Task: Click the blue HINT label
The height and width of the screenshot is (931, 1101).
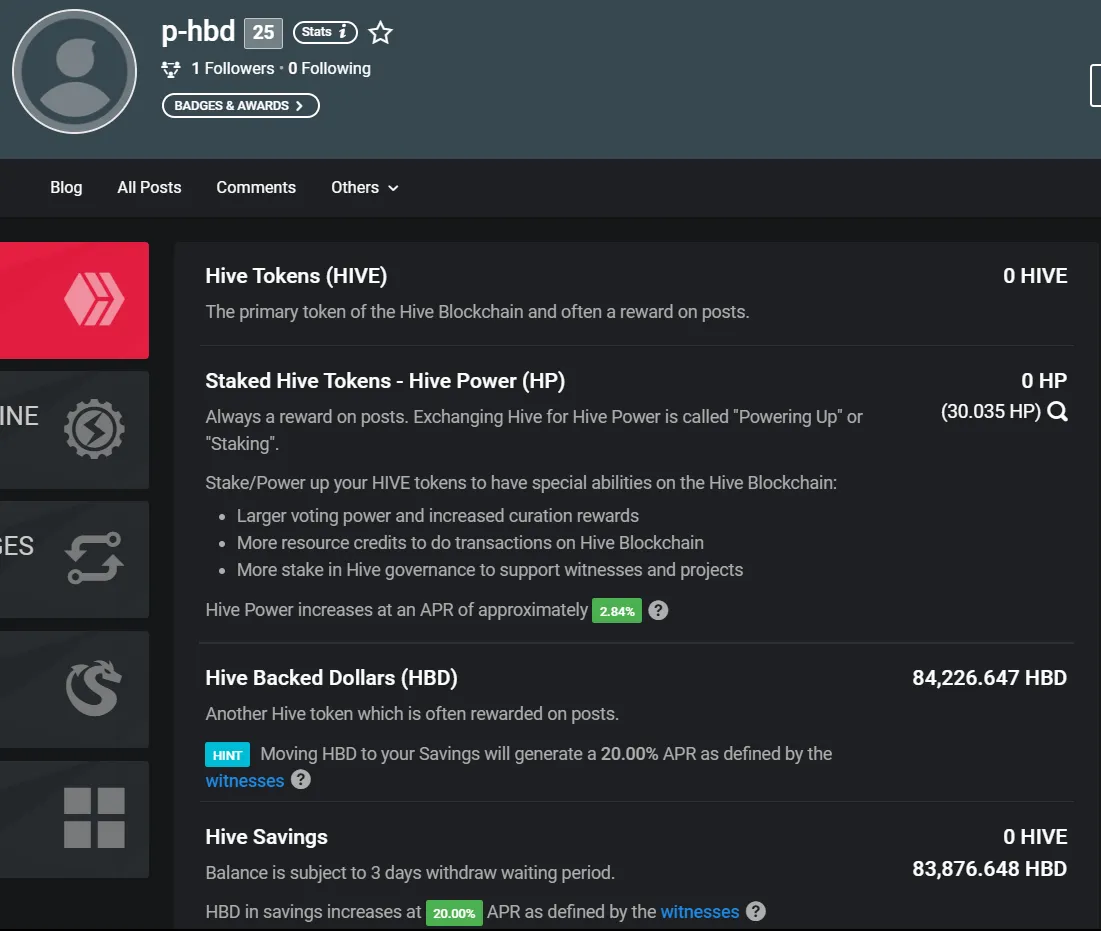Action: point(228,755)
